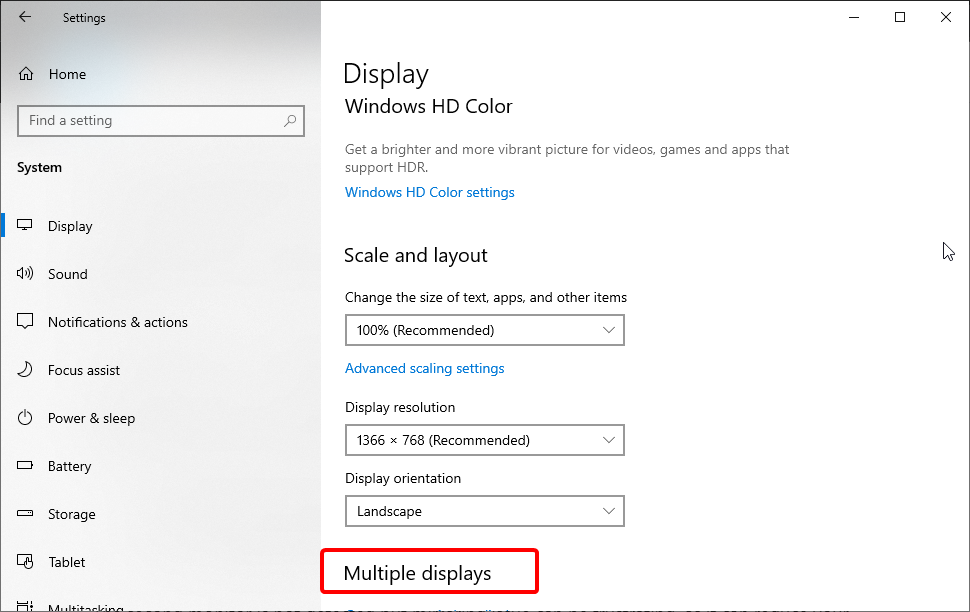Expand the Landscape orientation dropdown
Screen dimensions: 970x612
click(484, 511)
